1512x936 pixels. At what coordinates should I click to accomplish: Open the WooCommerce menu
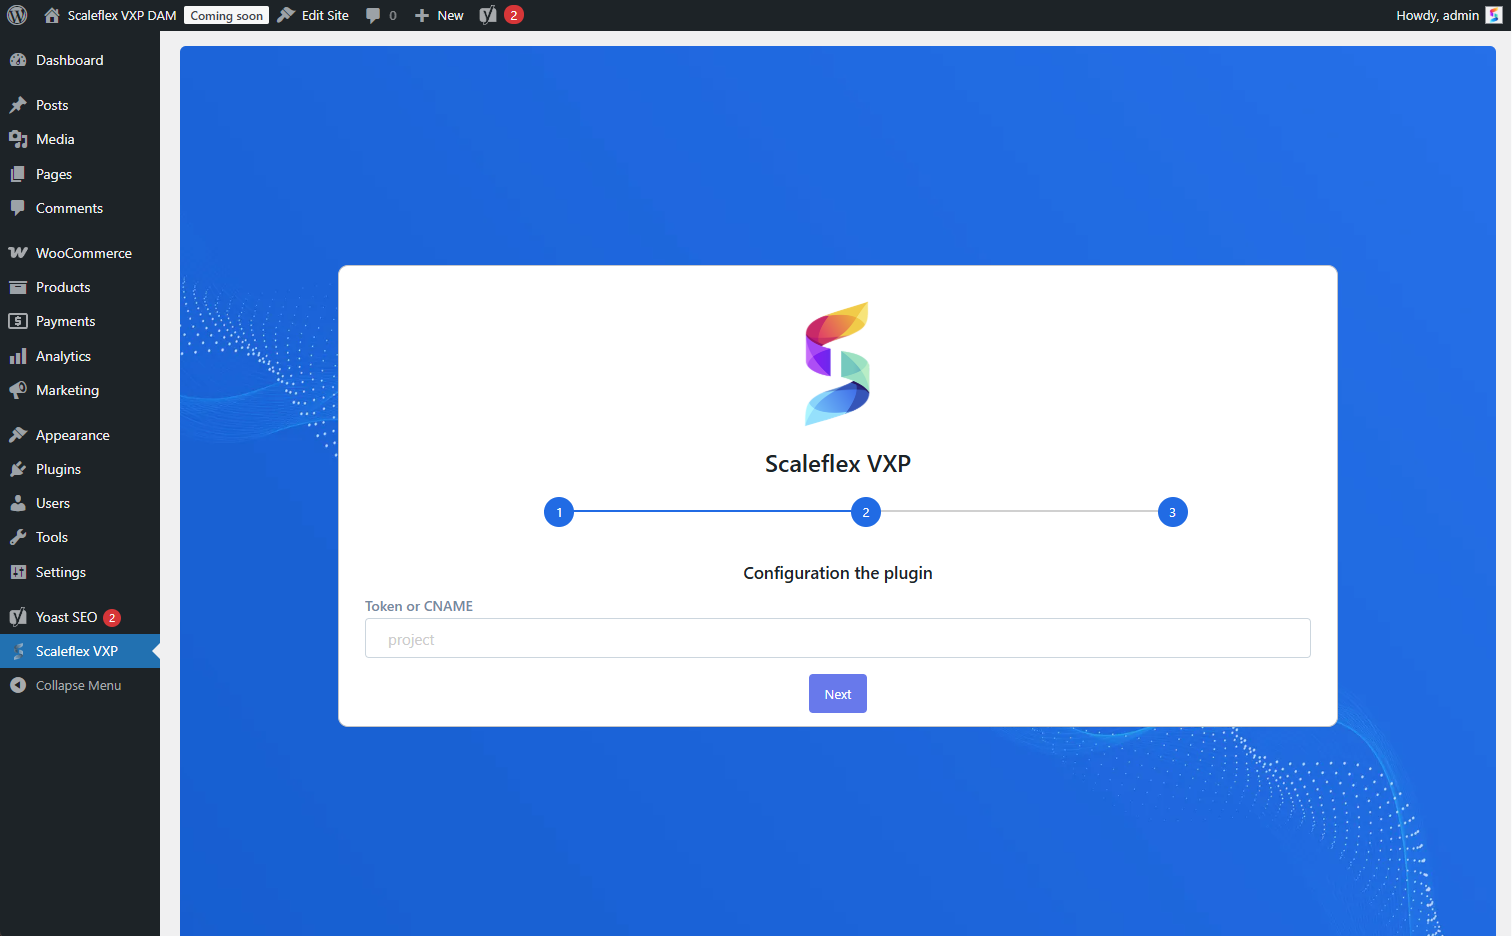coord(80,253)
